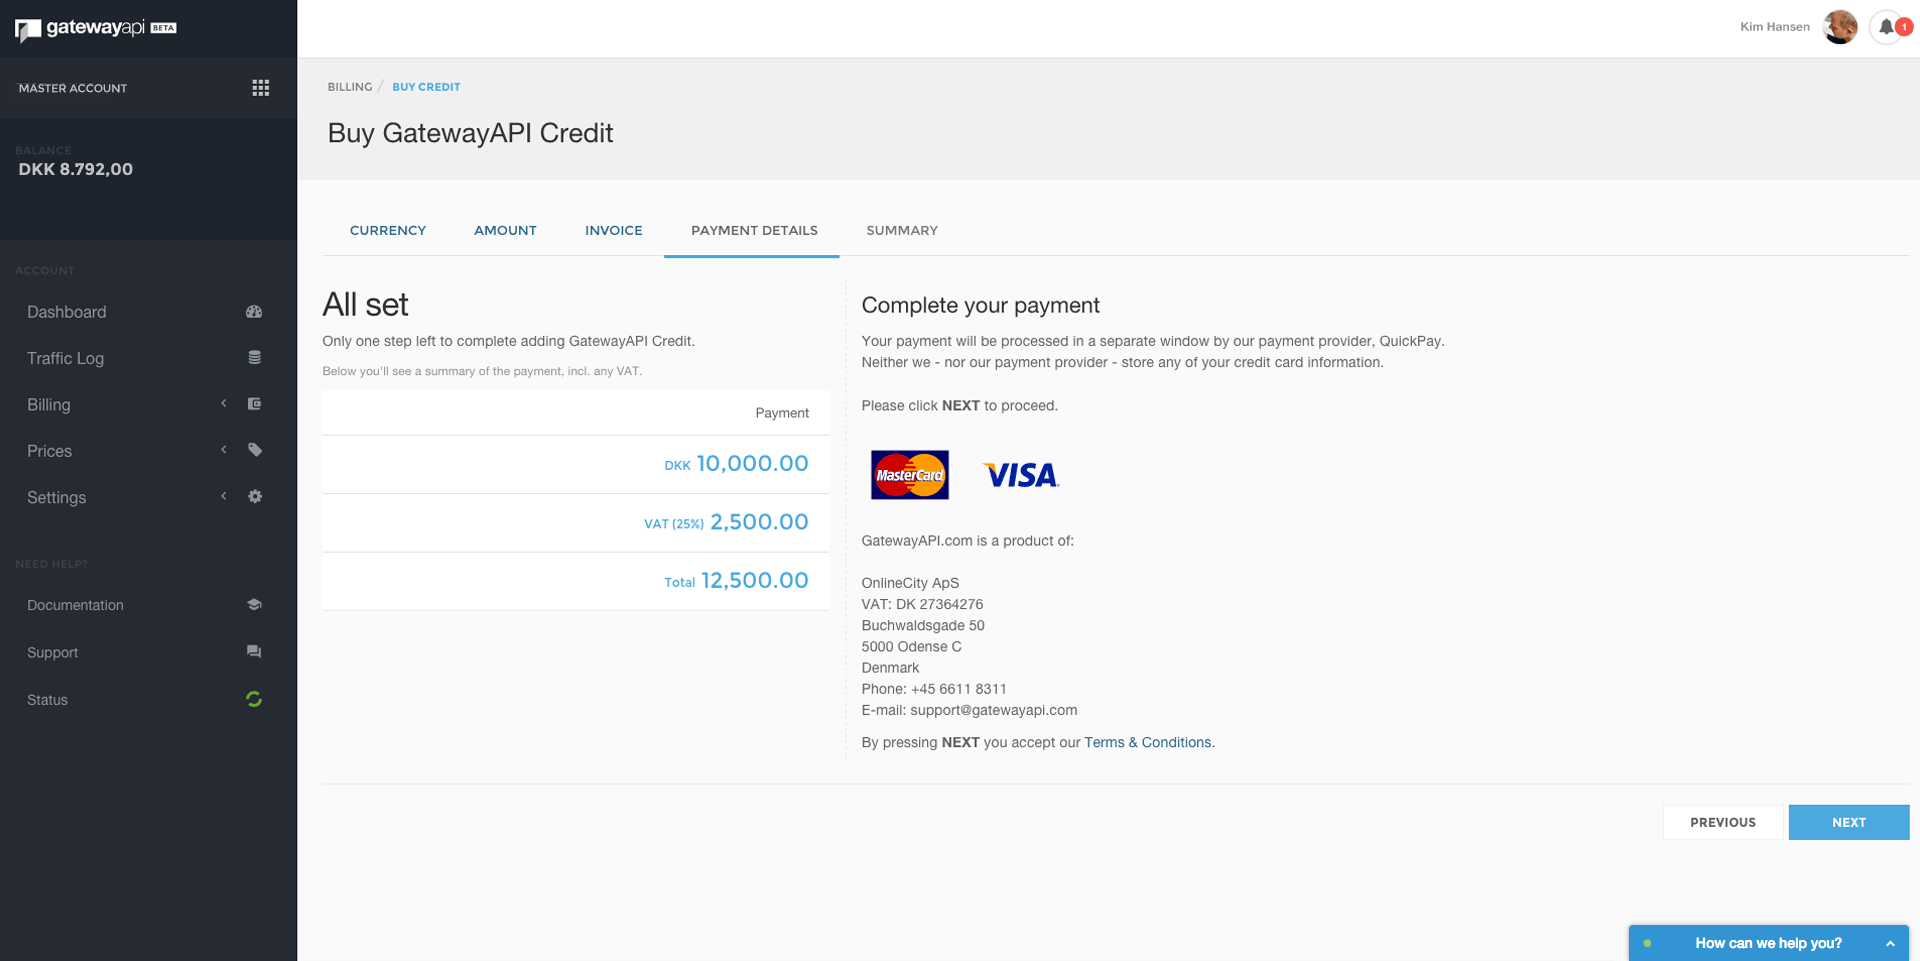Screen dimensions: 1920x961
Task: Click Kim Hansen's avatar picture
Action: coord(1840,27)
